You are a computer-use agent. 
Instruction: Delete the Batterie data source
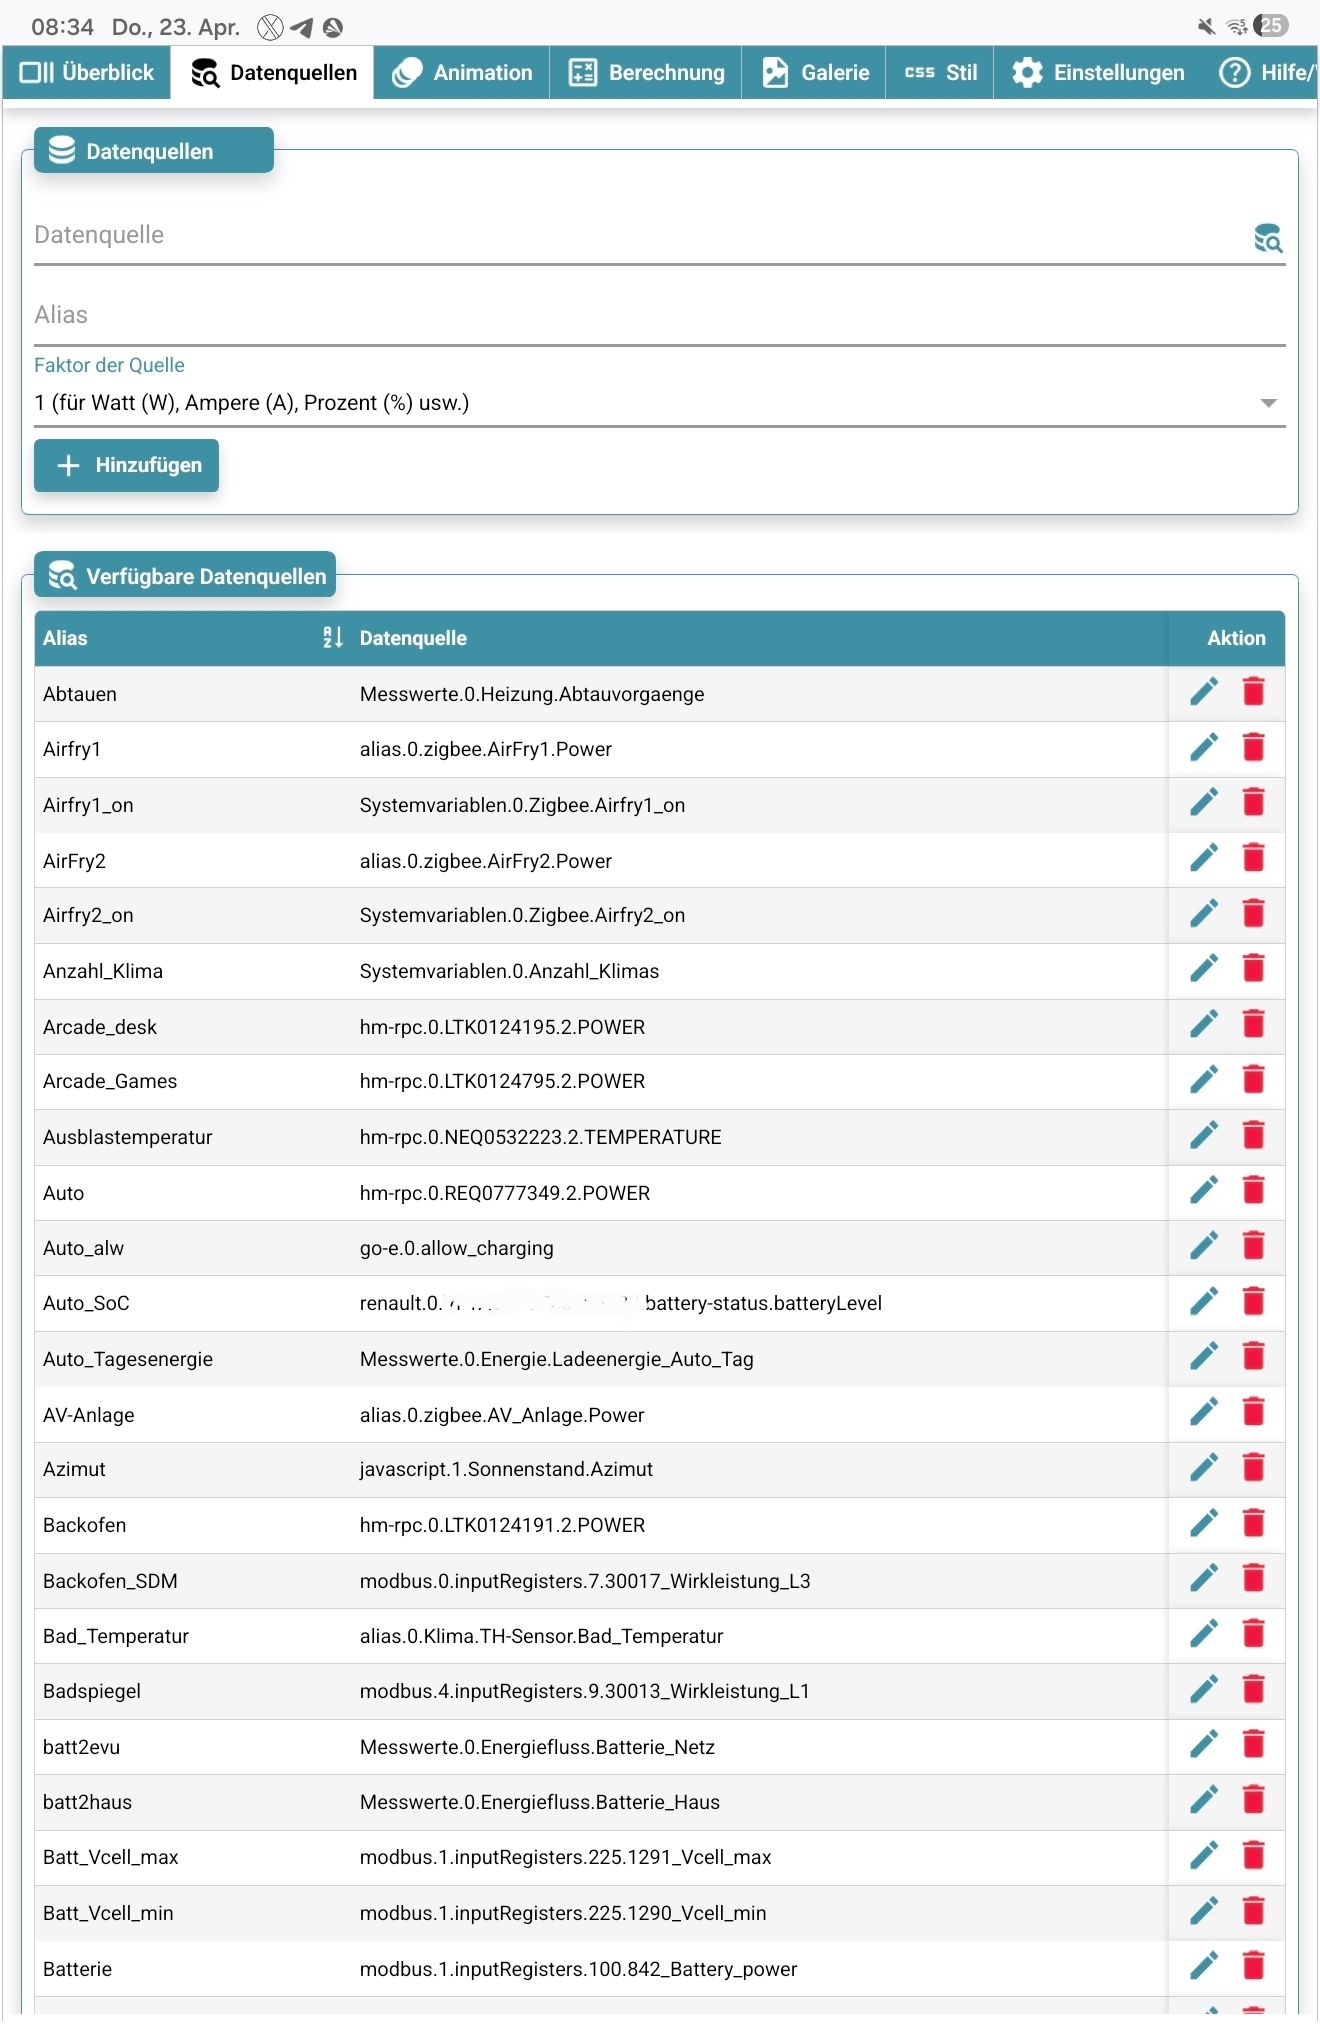1253,1966
